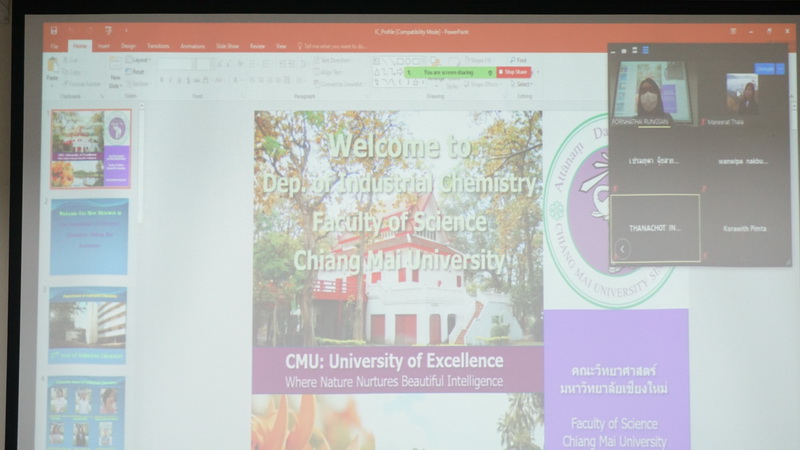Open the Layout dropdown

[x=138, y=61]
